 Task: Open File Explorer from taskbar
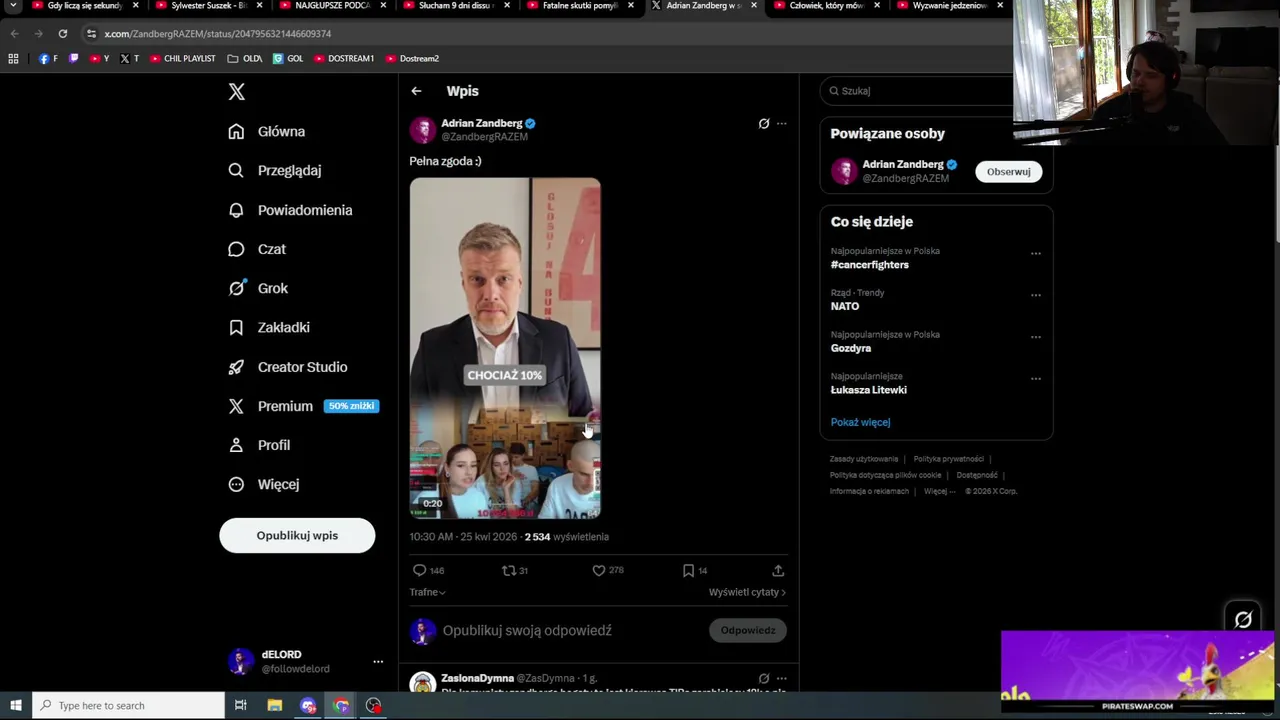tap(275, 705)
